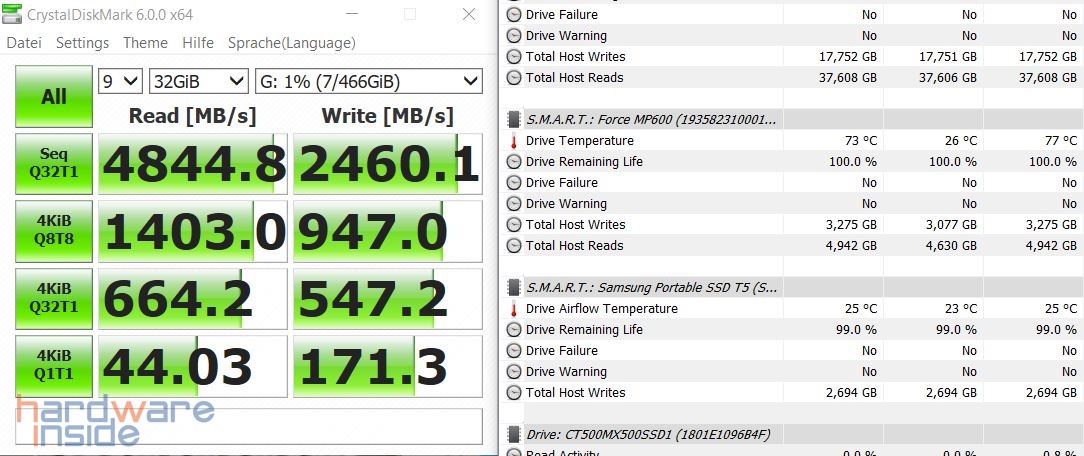Click the empty comment field below results

coord(248,425)
